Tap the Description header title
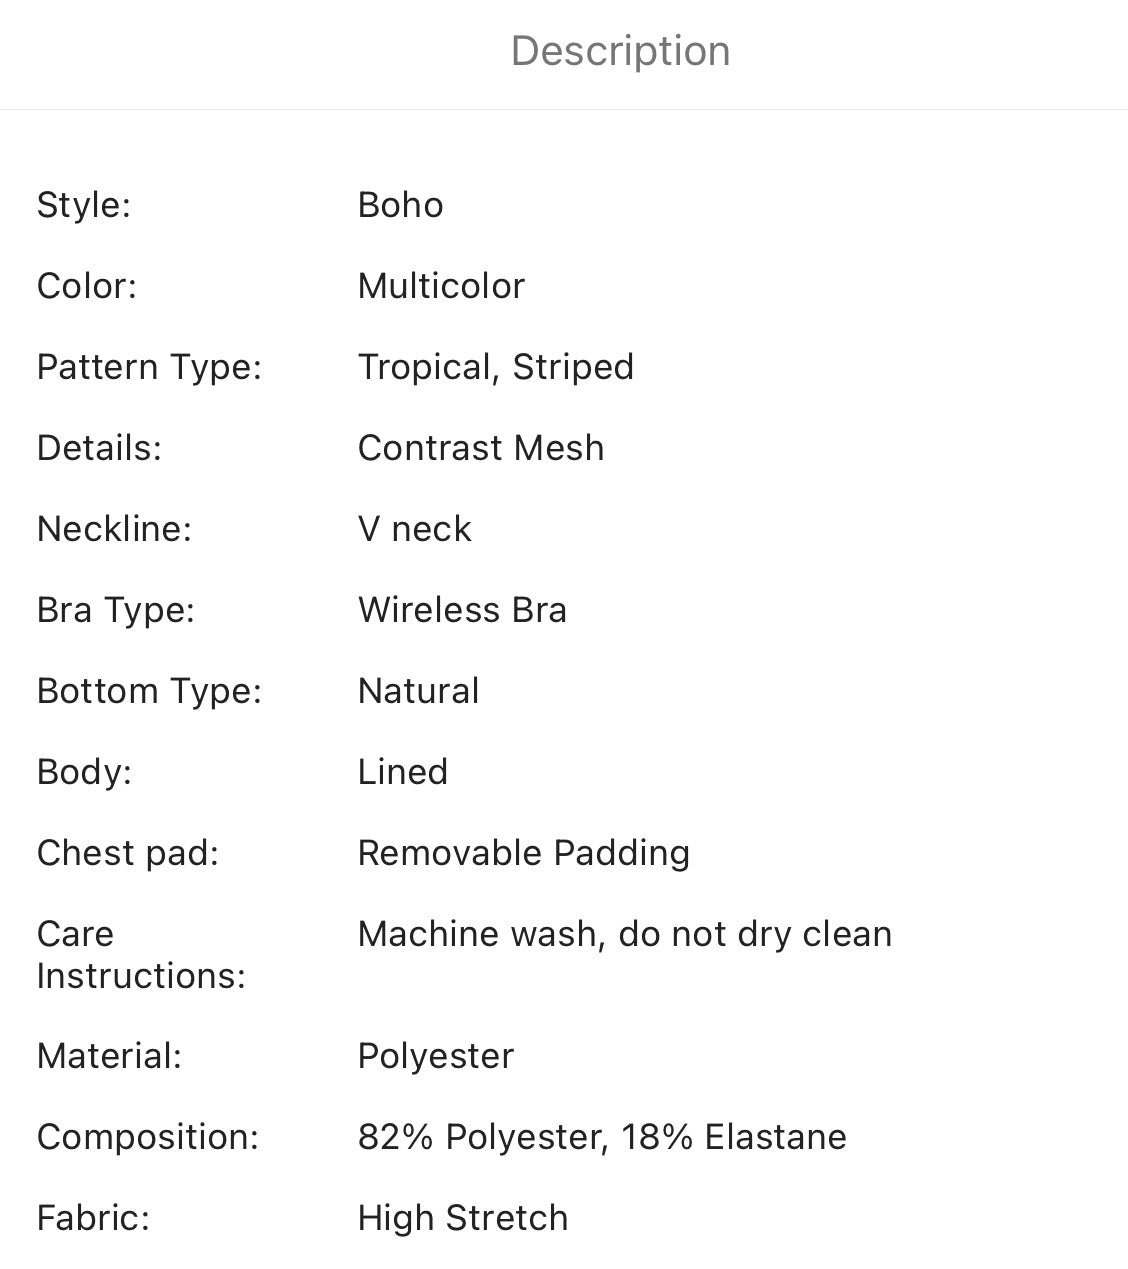 tap(620, 51)
